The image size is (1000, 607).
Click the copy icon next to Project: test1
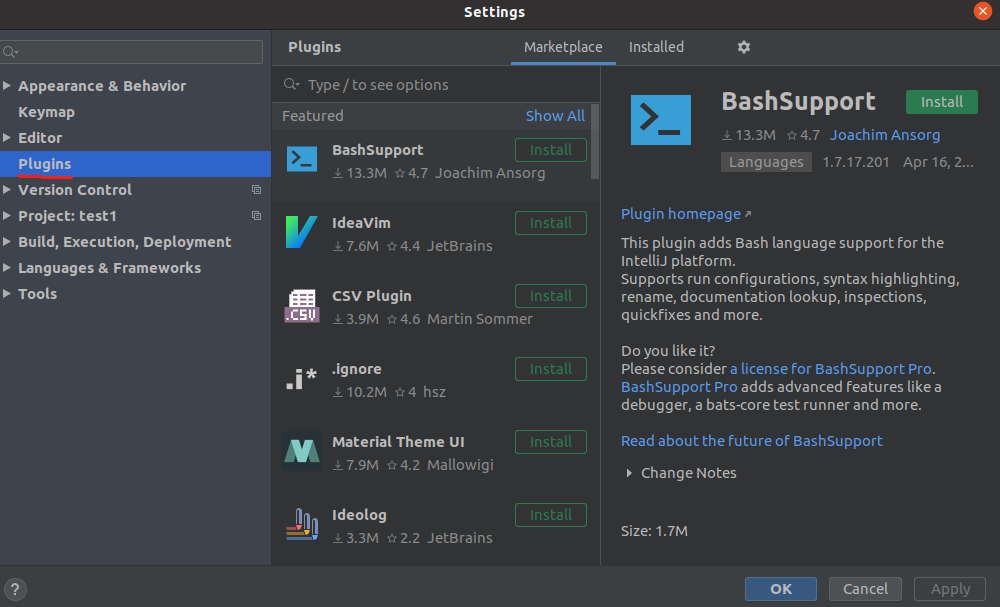256,216
